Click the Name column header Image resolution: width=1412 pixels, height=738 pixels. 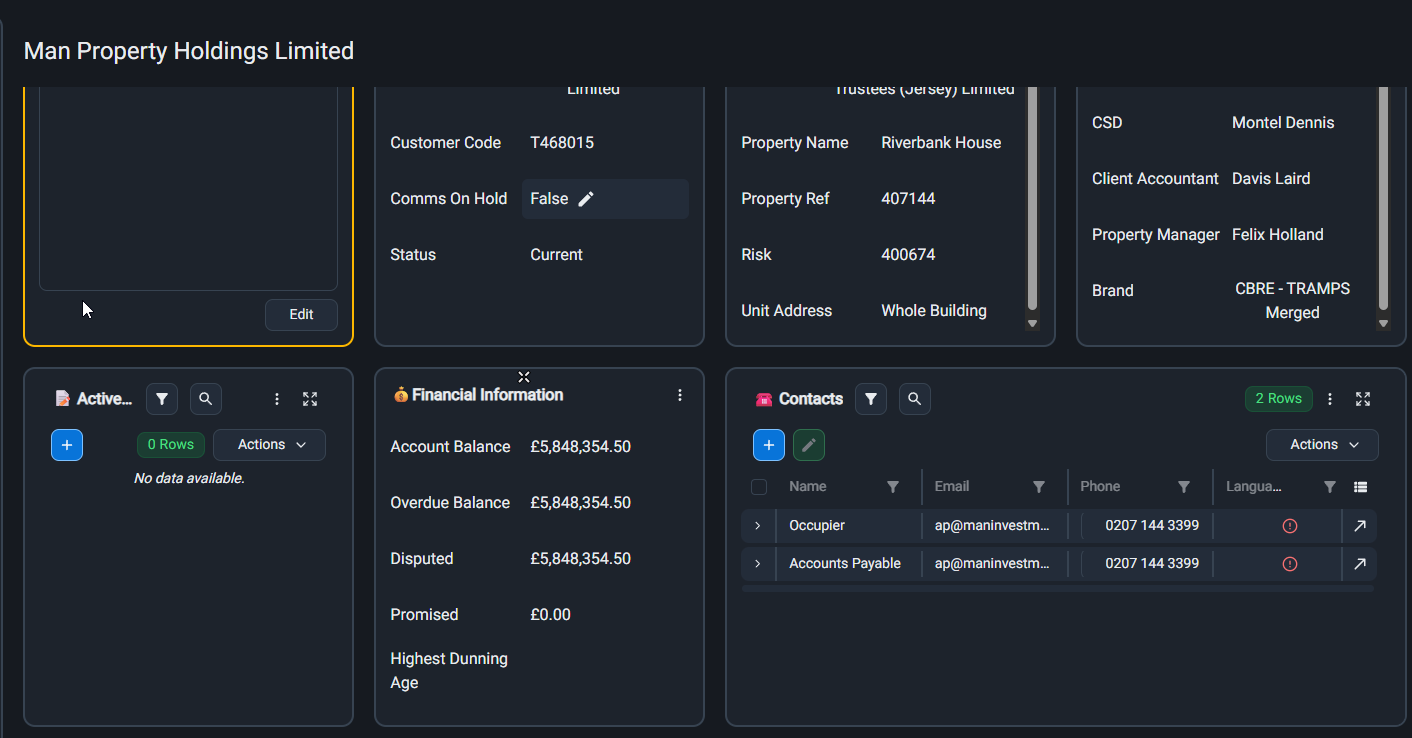point(808,487)
